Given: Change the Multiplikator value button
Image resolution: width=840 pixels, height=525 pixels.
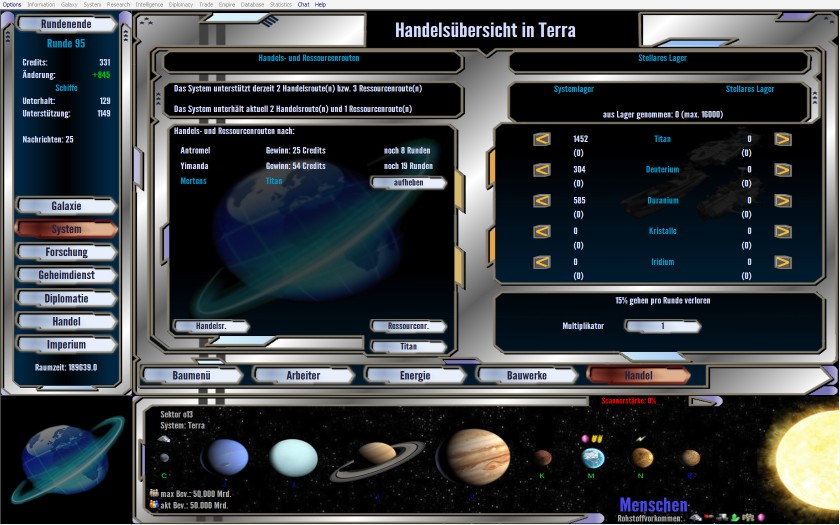Looking at the screenshot, I should coord(660,326).
